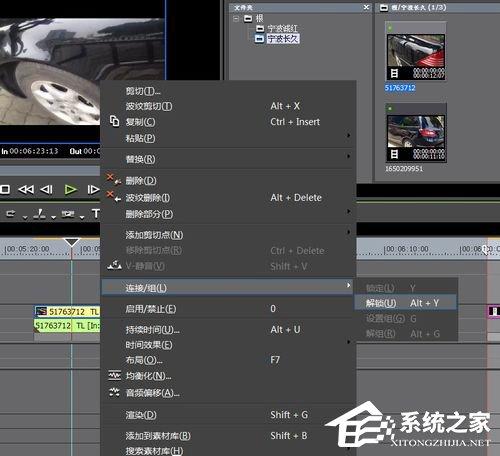This screenshot has height=456, width=500.
Task: Click the 51763712 clip name label
Action: click(x=400, y=88)
